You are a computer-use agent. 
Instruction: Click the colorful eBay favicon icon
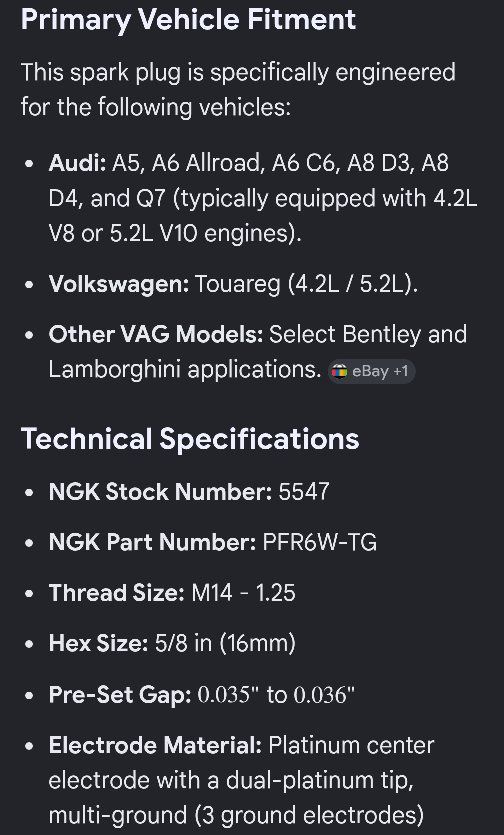[x=339, y=371]
